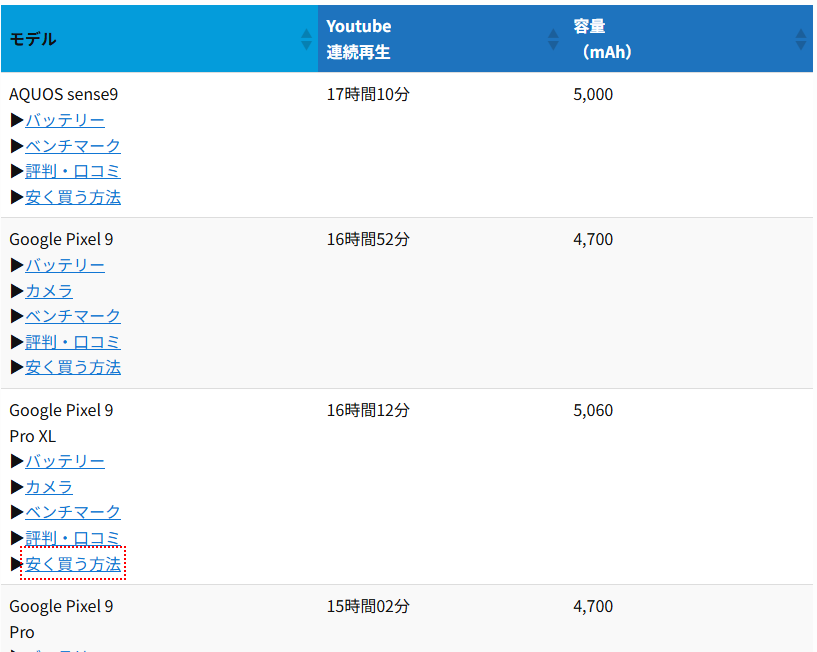Select the 5,060 capacity value

tap(593, 410)
